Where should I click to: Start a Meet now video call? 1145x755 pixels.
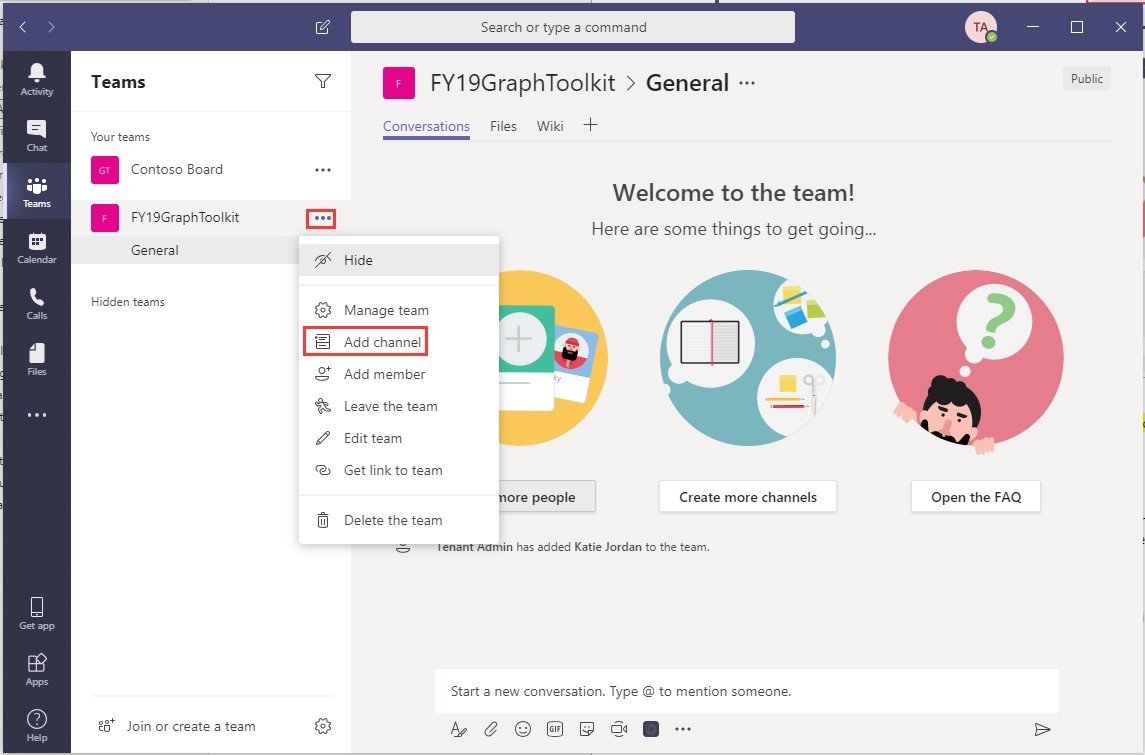619,729
